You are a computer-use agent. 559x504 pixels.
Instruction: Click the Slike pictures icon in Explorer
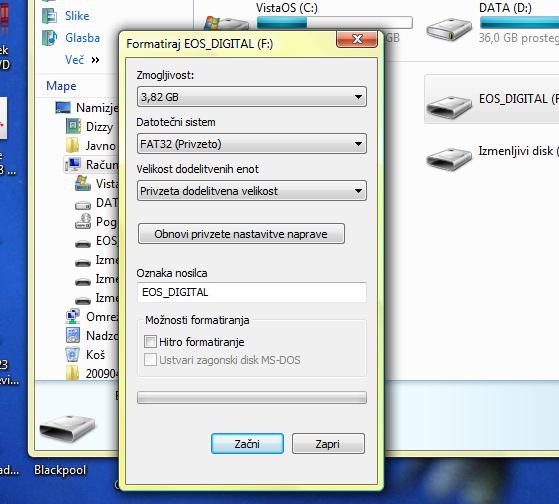click(x=49, y=15)
